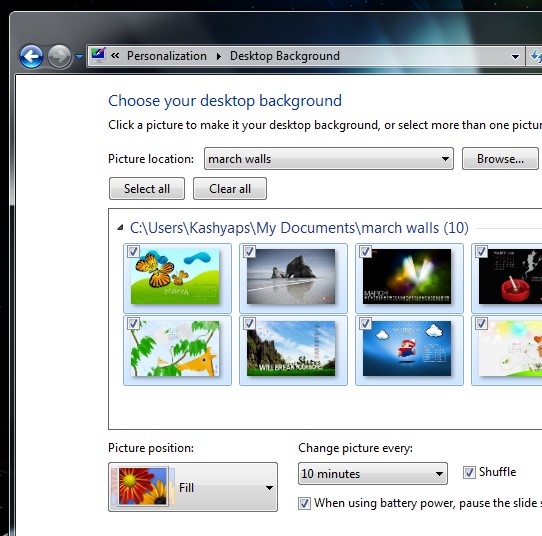Viewport: 542px width, 536px height.
Task: Select the grey rock beach wallpaper thumbnail
Action: coord(293,278)
